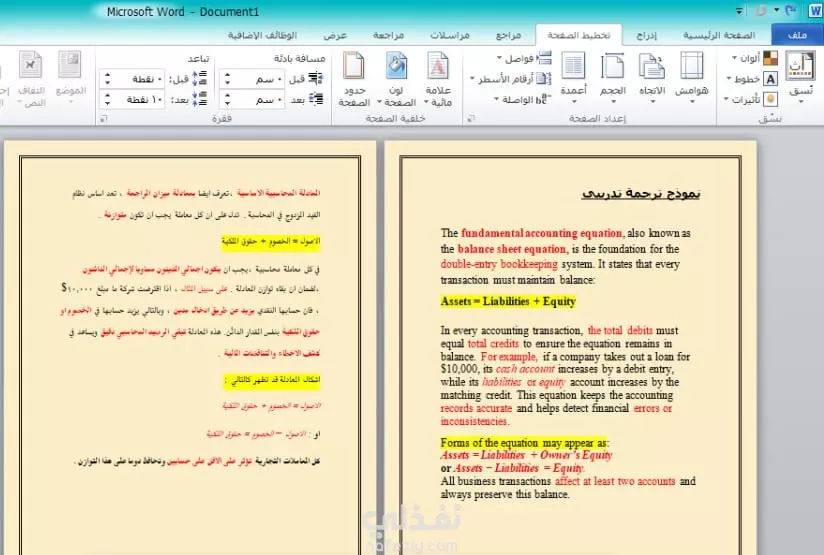Viewport: 824px width, 555px height.
Task: Open the File (ملف) tab
Action: click(x=797, y=35)
